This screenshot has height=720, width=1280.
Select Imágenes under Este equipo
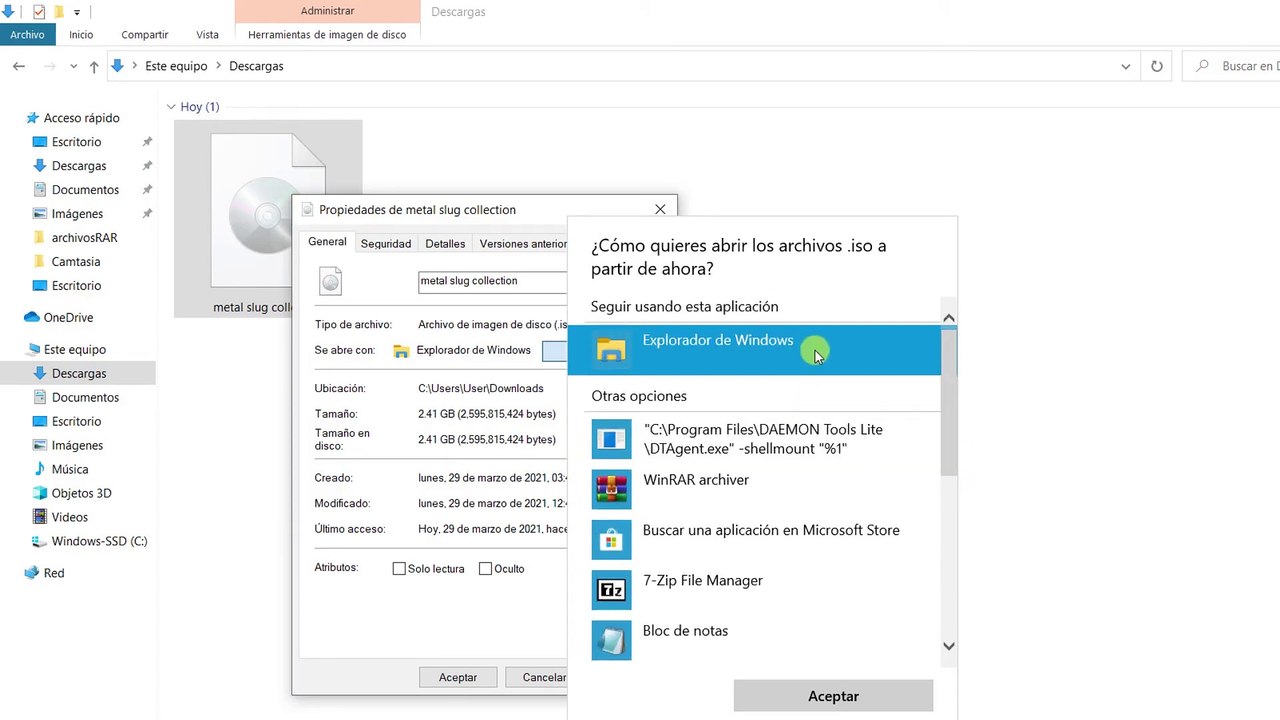[x=77, y=446]
